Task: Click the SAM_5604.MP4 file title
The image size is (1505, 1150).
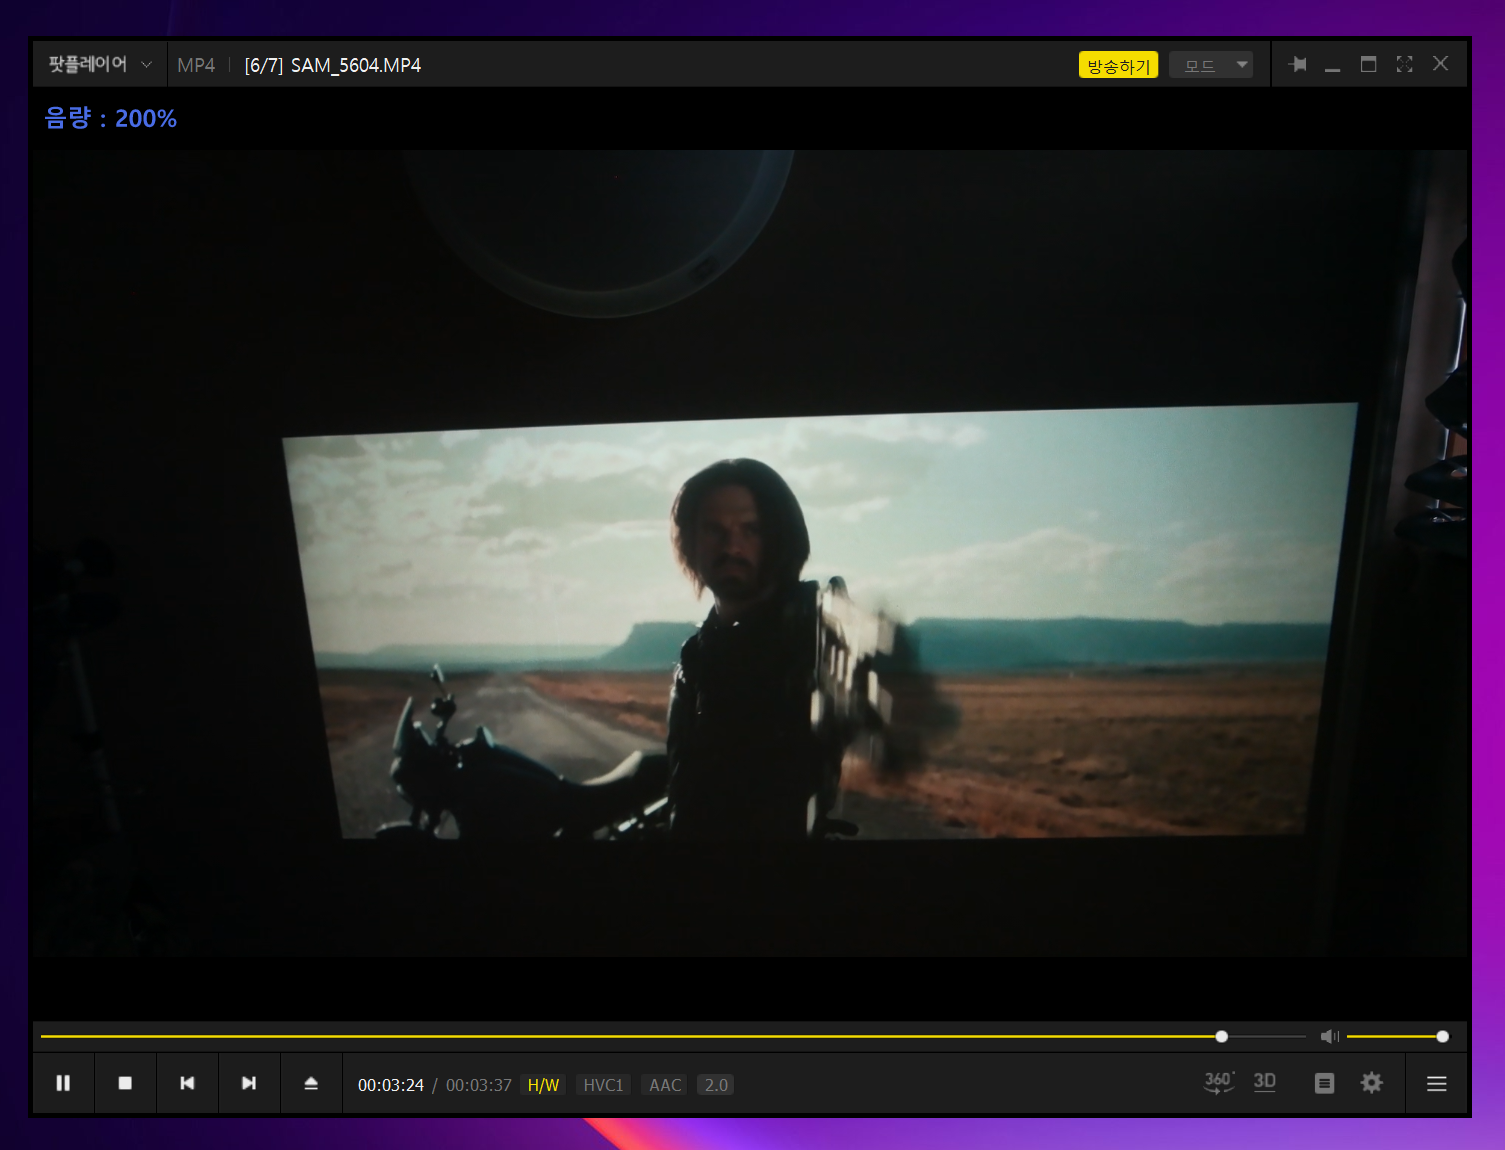Action: (356, 65)
